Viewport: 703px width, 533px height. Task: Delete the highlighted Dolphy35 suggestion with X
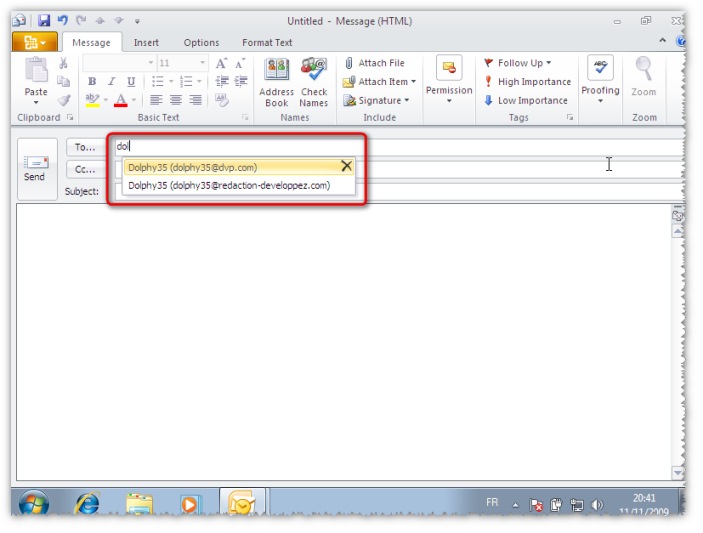click(346, 166)
